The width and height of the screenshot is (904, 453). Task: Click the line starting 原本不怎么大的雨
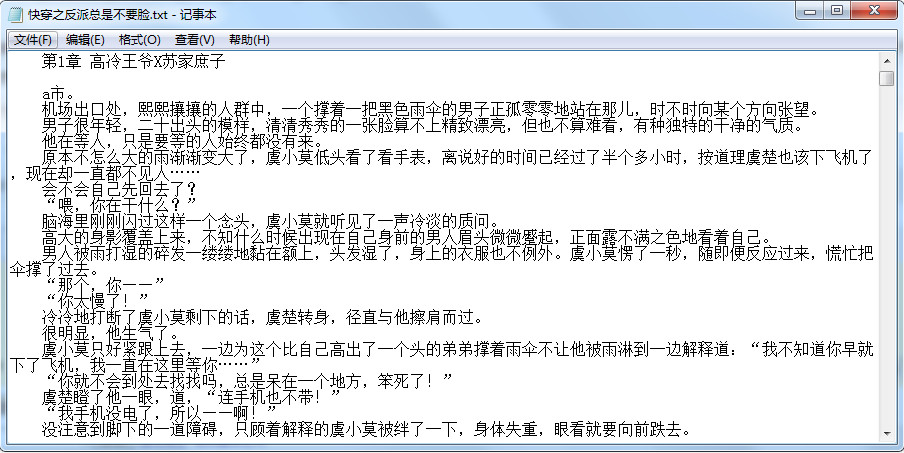(457, 157)
